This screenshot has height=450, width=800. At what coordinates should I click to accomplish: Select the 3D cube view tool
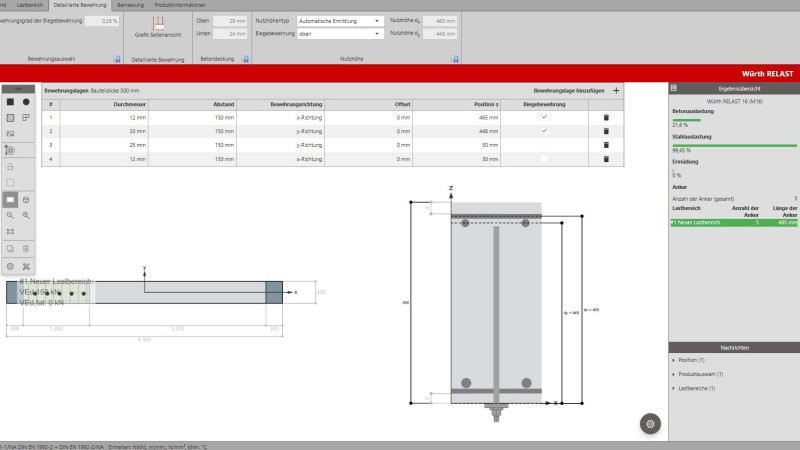[26, 199]
